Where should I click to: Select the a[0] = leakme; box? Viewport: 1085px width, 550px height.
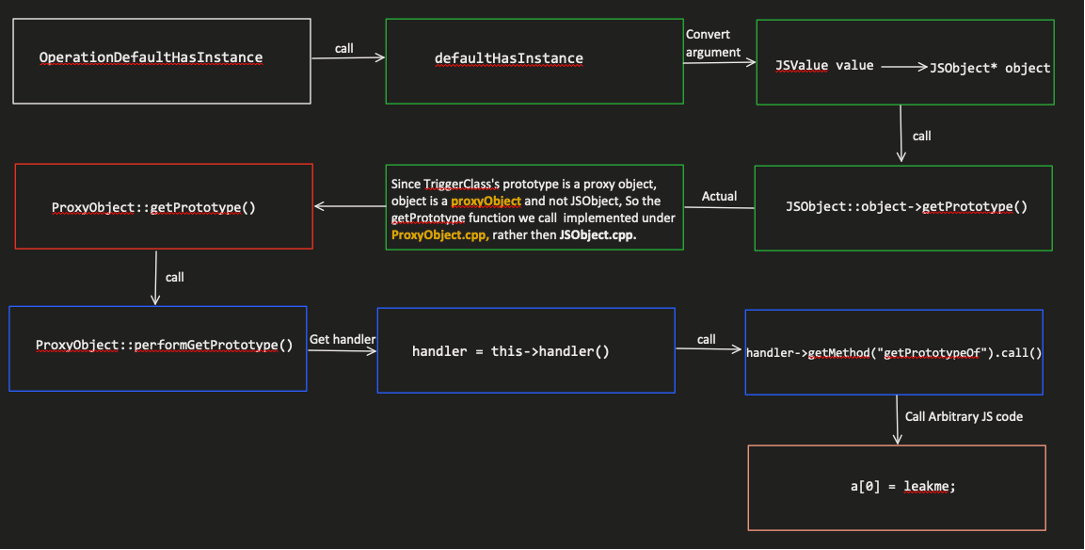(897, 488)
